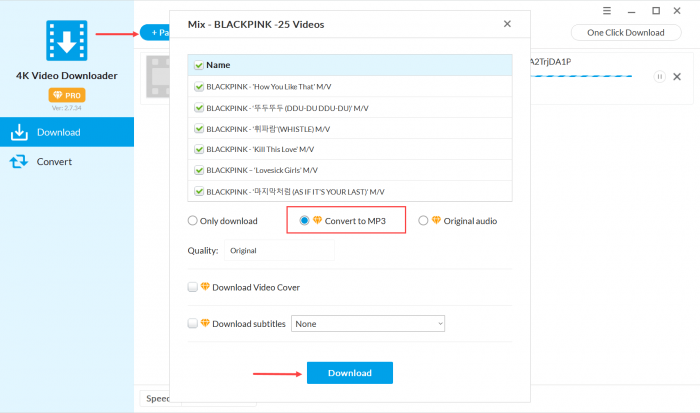Image resolution: width=700 pixels, height=413 pixels.
Task: Select the Original audio radio option
Action: point(423,221)
